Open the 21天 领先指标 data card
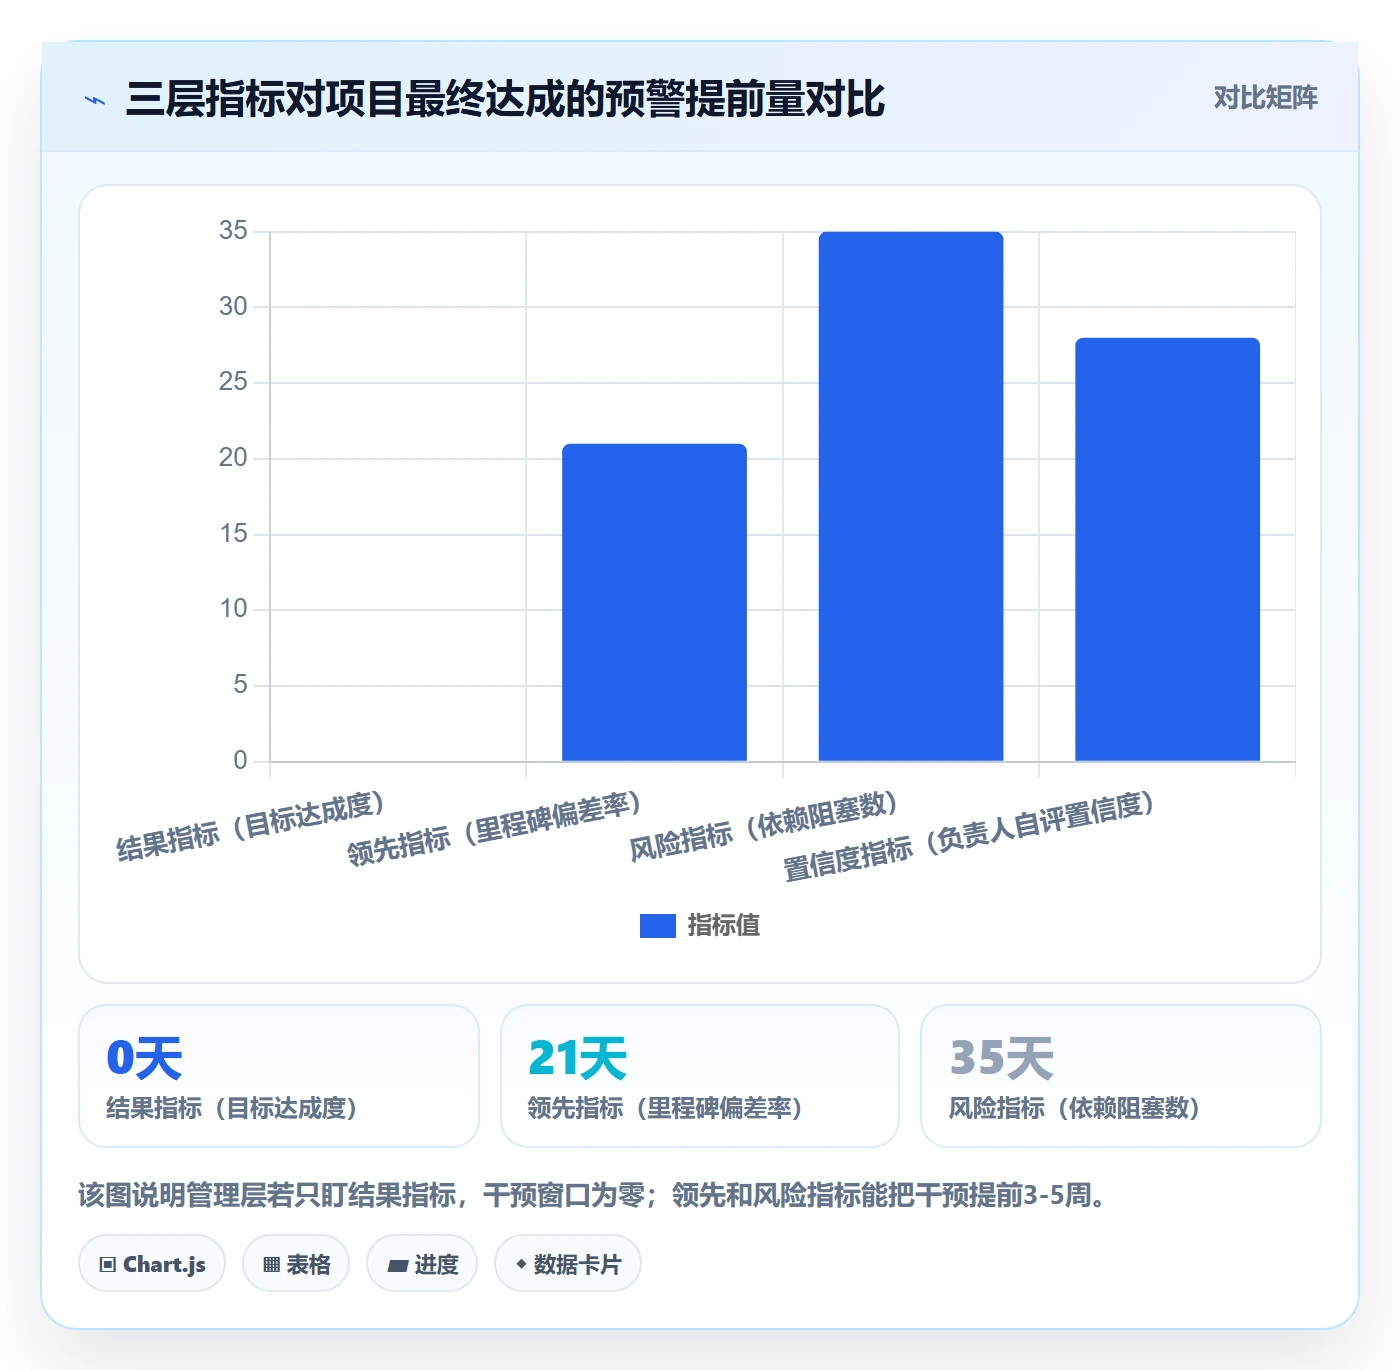This screenshot has height=1370, width=1400. click(700, 1076)
